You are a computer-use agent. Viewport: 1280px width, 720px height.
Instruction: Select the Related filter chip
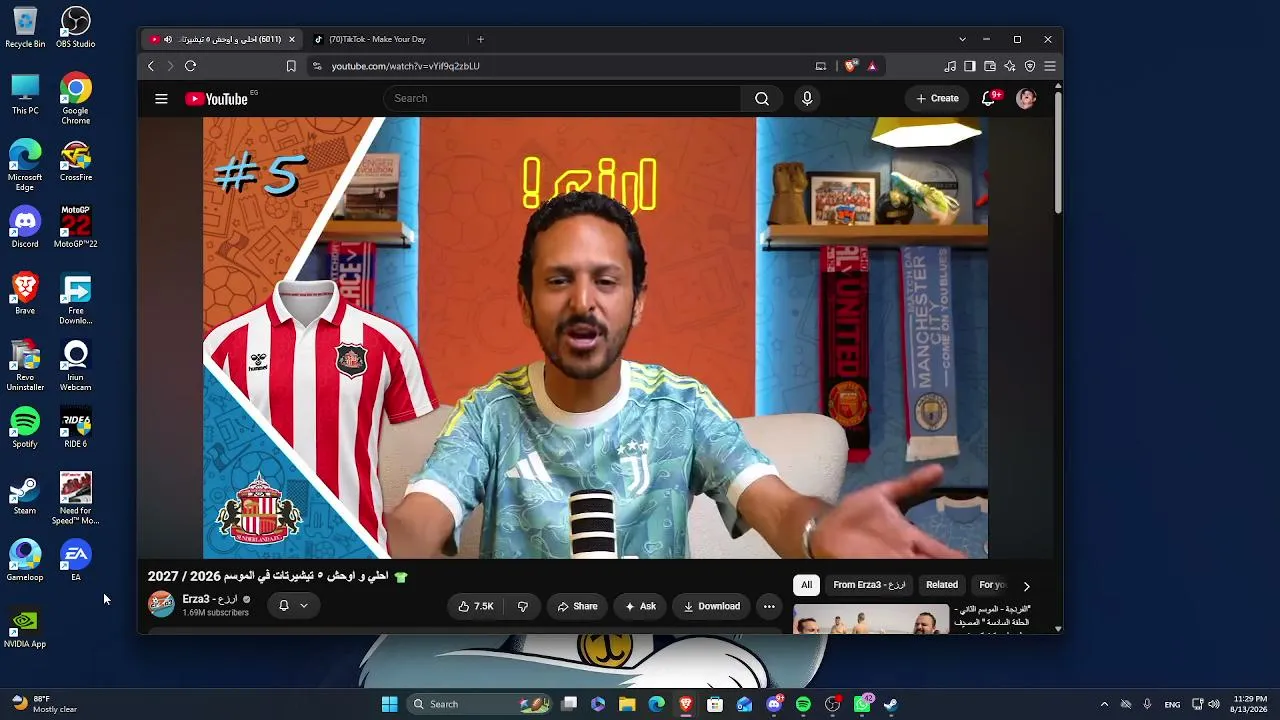(942, 585)
